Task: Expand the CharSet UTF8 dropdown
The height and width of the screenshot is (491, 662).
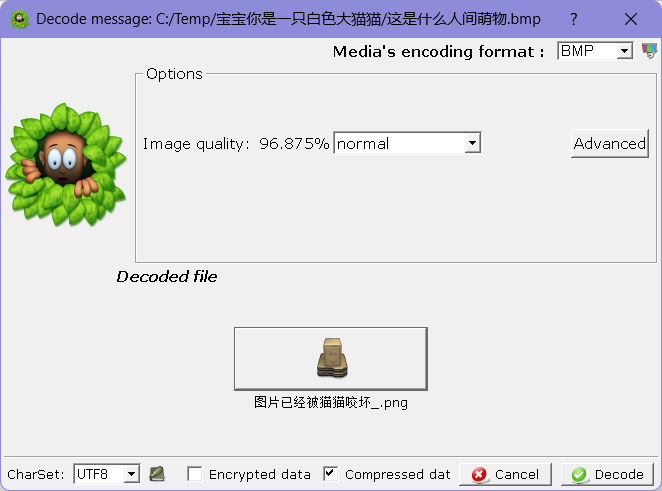Action: (106, 474)
